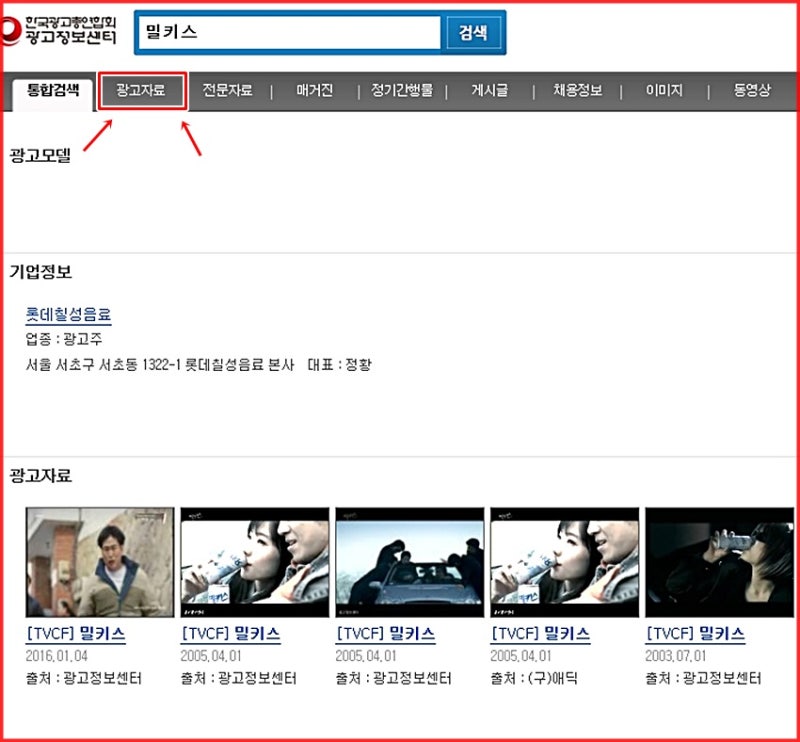
Task: Click the 출처 : (구)애딕 source text
Action: [534, 679]
